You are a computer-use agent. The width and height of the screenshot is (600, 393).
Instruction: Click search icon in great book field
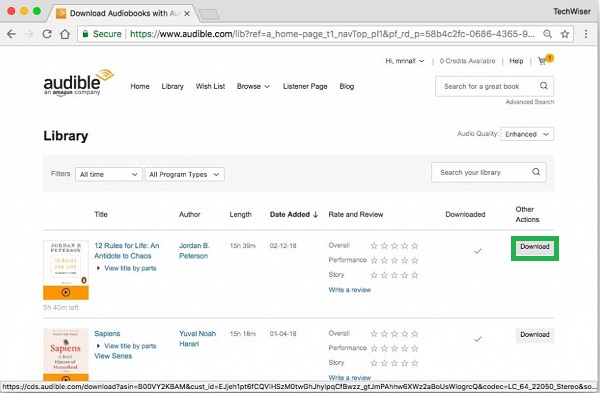pyautogui.click(x=544, y=86)
